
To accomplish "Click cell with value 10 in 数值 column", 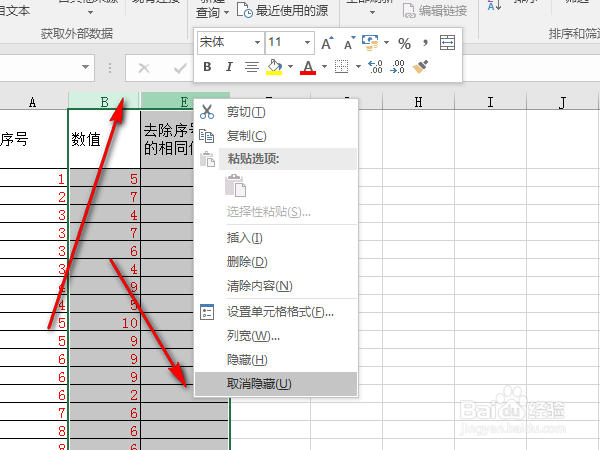I will click(x=104, y=323).
